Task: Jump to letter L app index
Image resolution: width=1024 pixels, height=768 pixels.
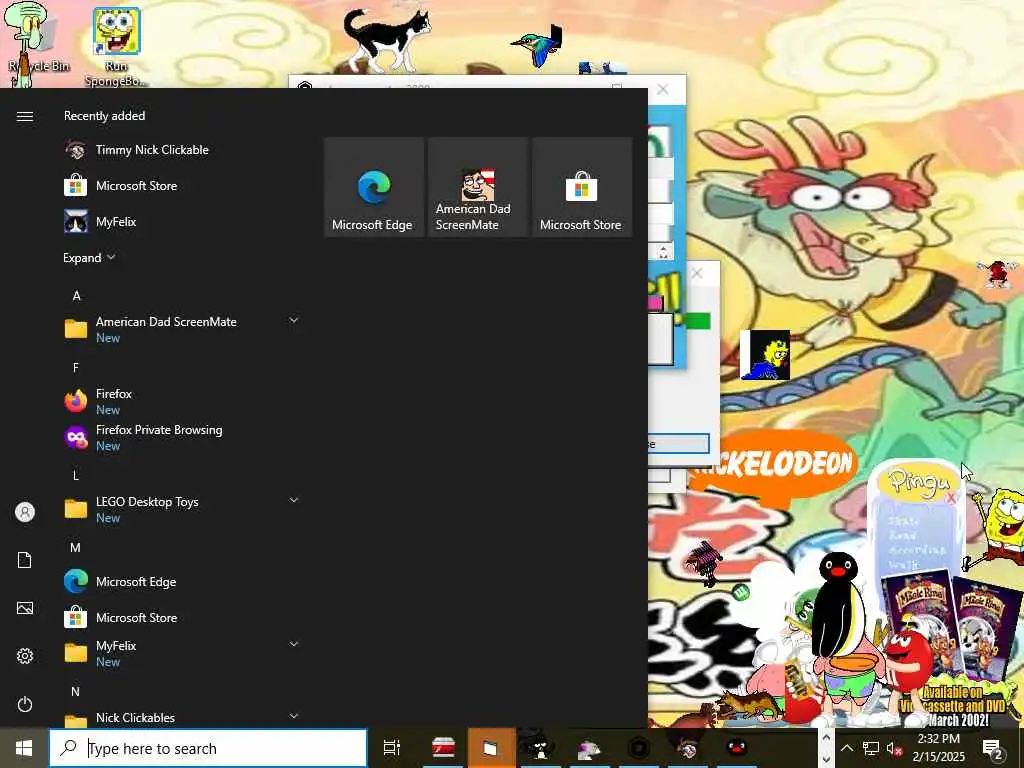Action: (x=76, y=475)
